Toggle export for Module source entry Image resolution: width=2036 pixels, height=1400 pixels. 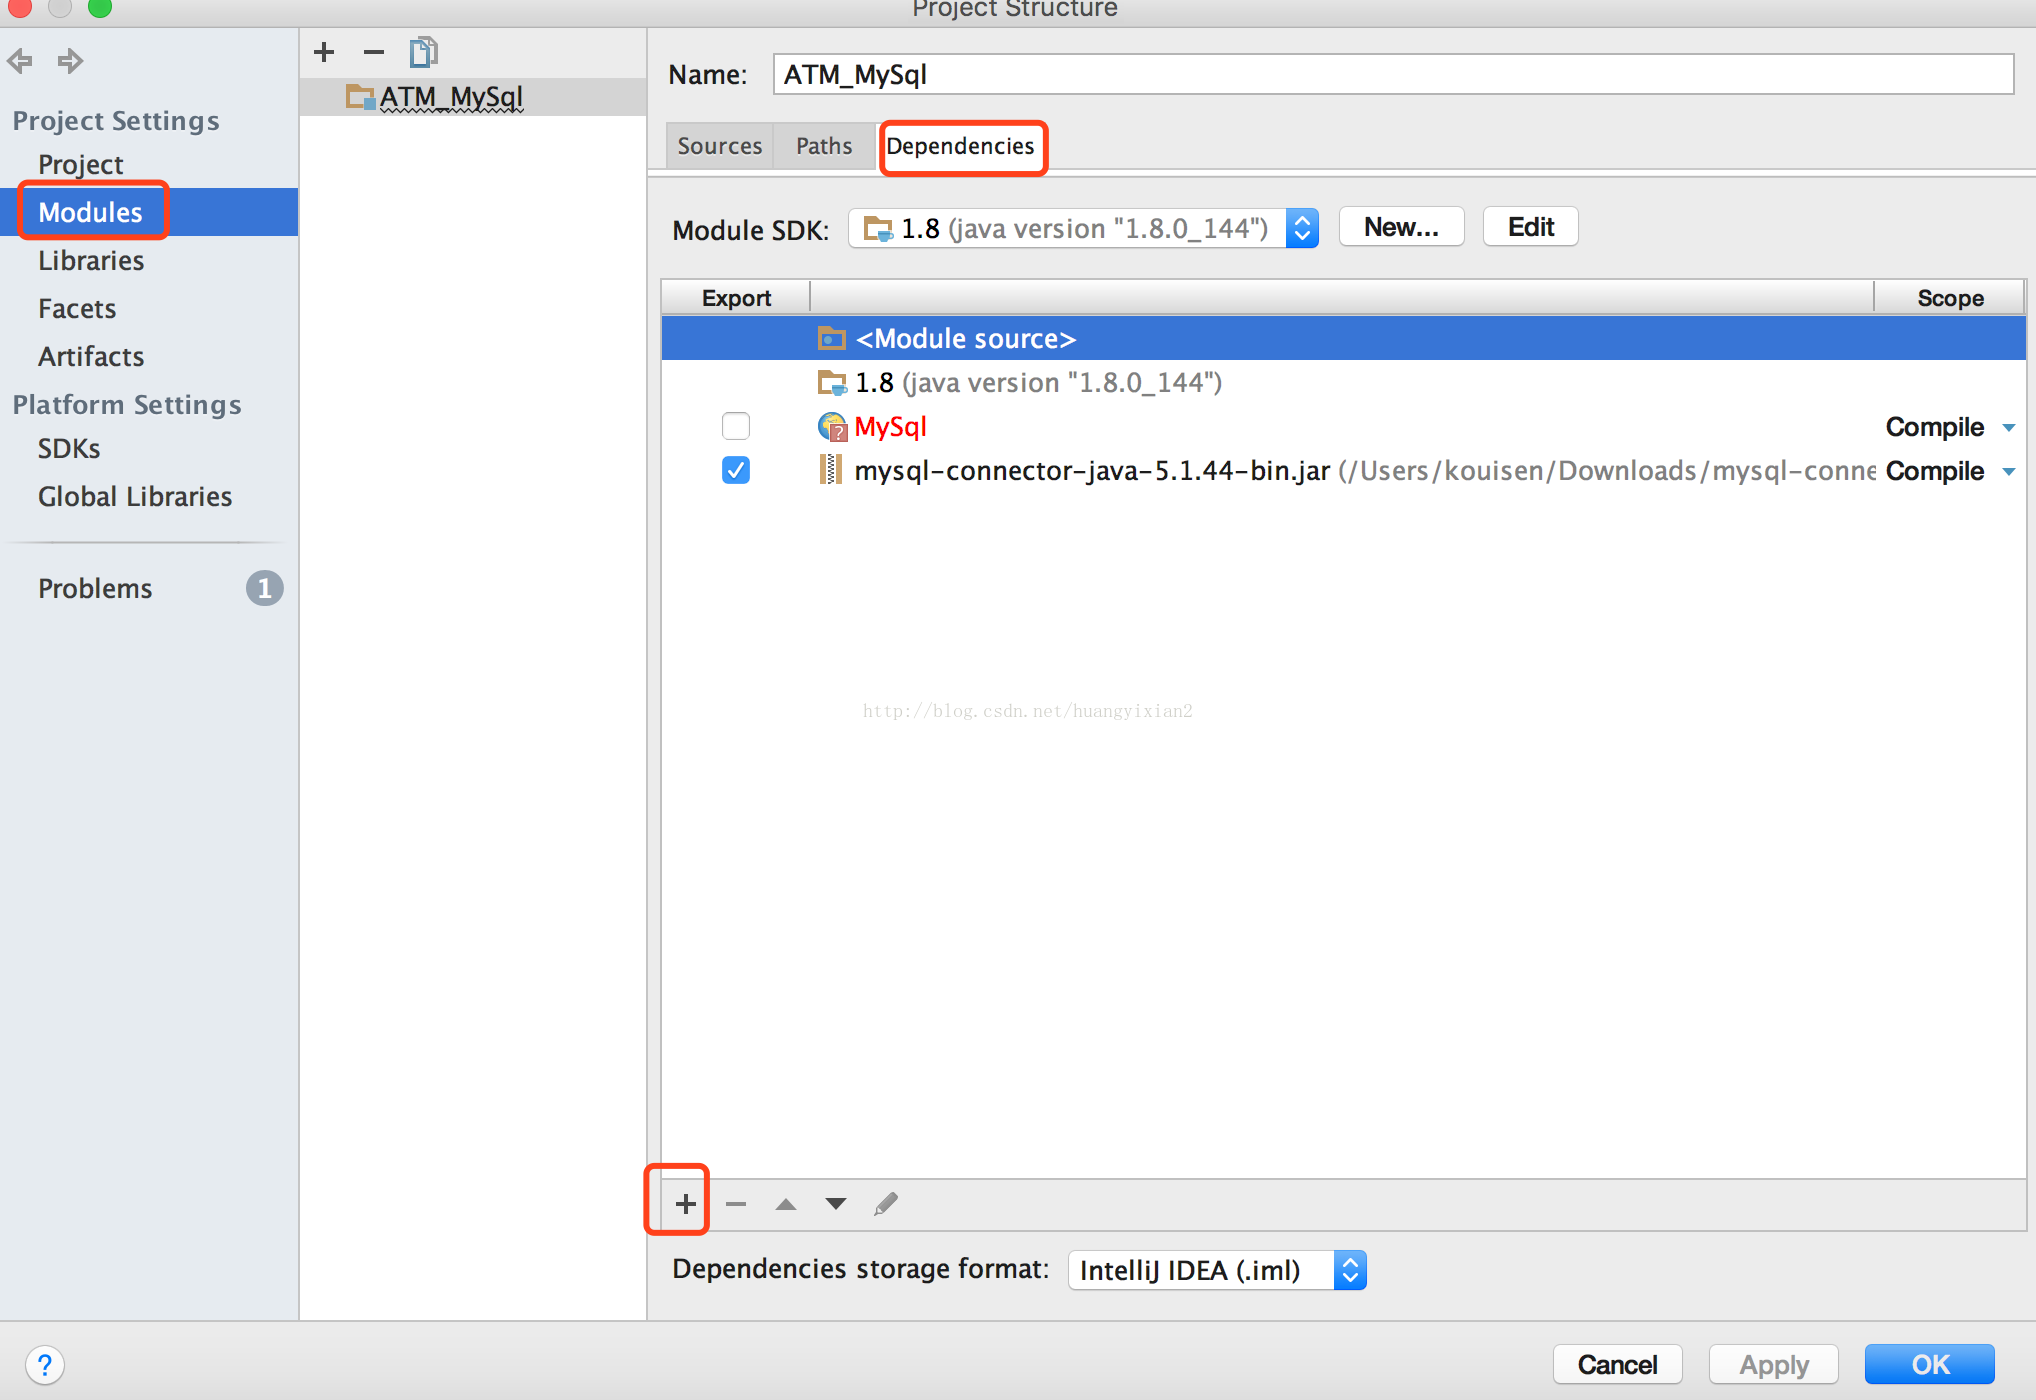[x=735, y=337]
